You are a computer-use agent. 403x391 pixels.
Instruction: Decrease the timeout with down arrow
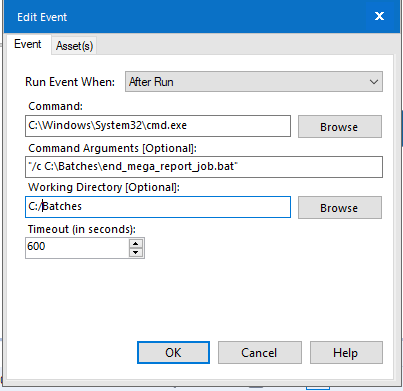click(136, 252)
